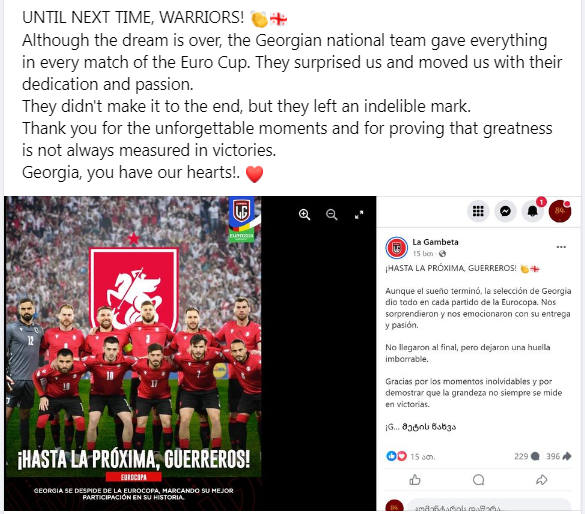Screen dimensions: 585x514
Task: Open notifications bell with badge
Action: point(533,211)
